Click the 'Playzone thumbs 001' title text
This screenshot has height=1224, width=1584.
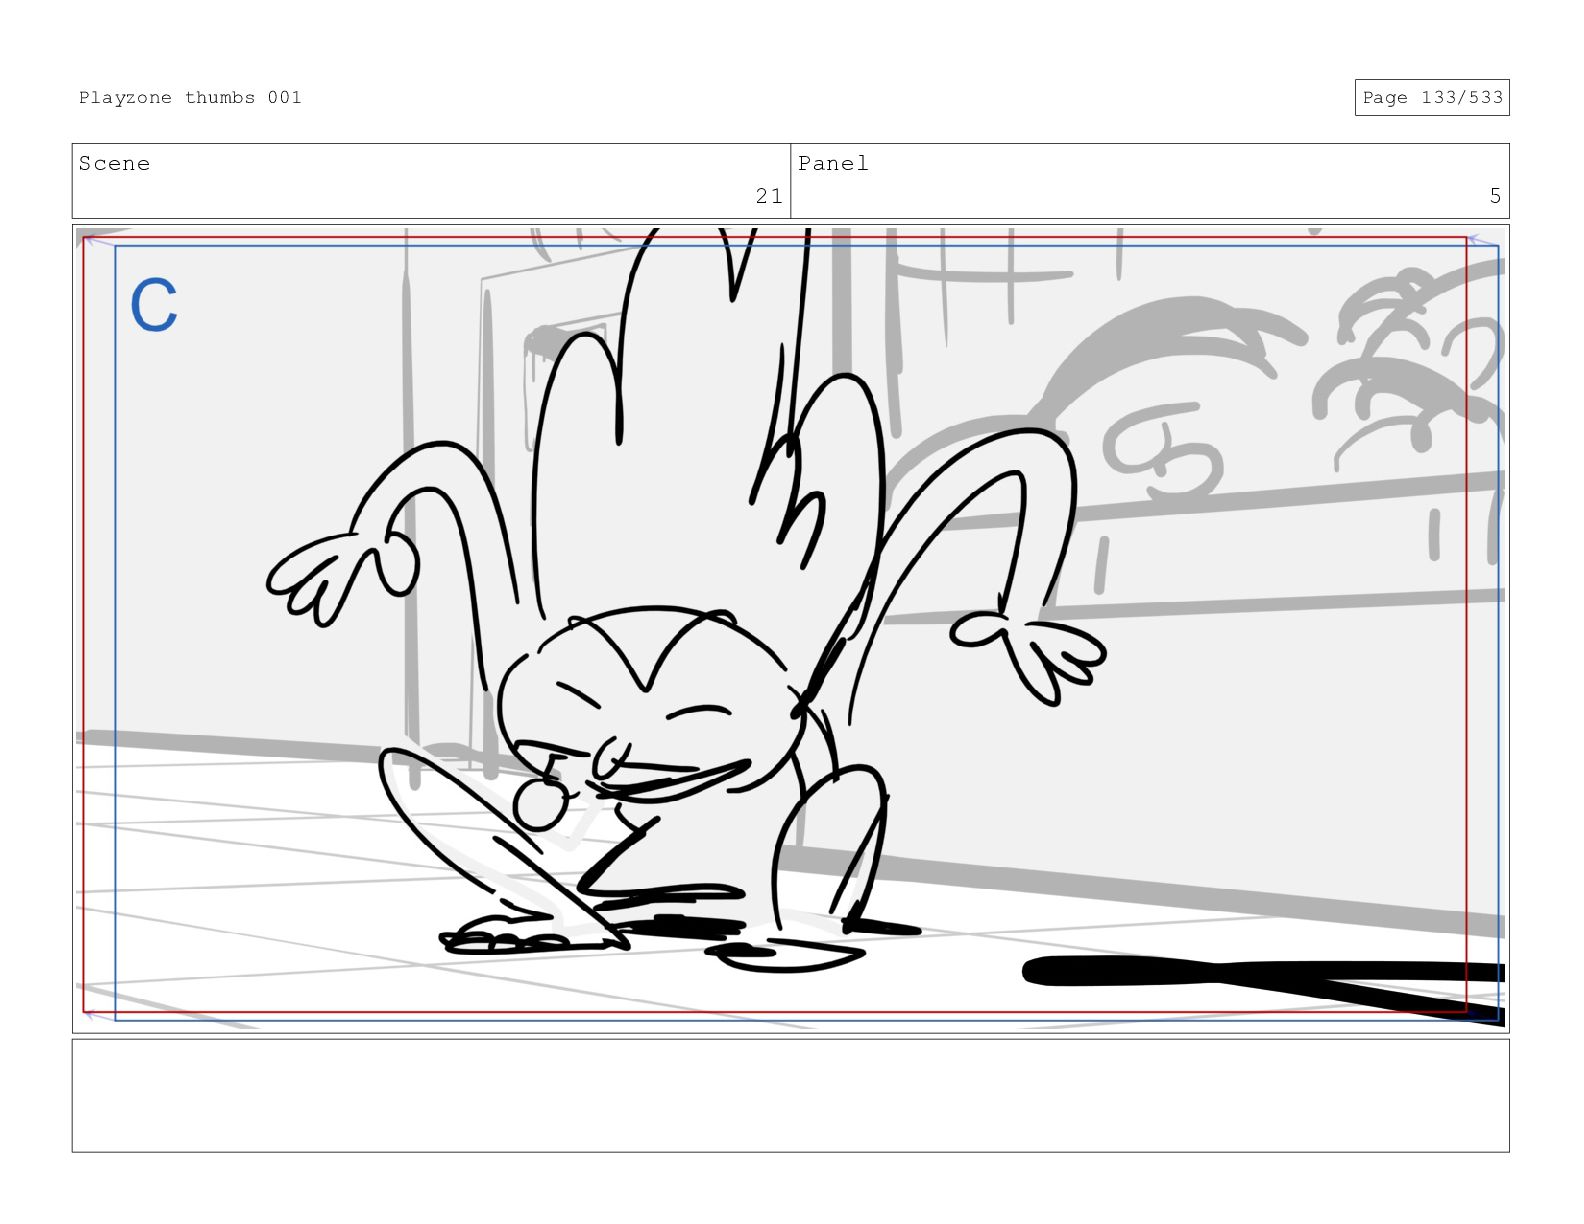tap(190, 97)
